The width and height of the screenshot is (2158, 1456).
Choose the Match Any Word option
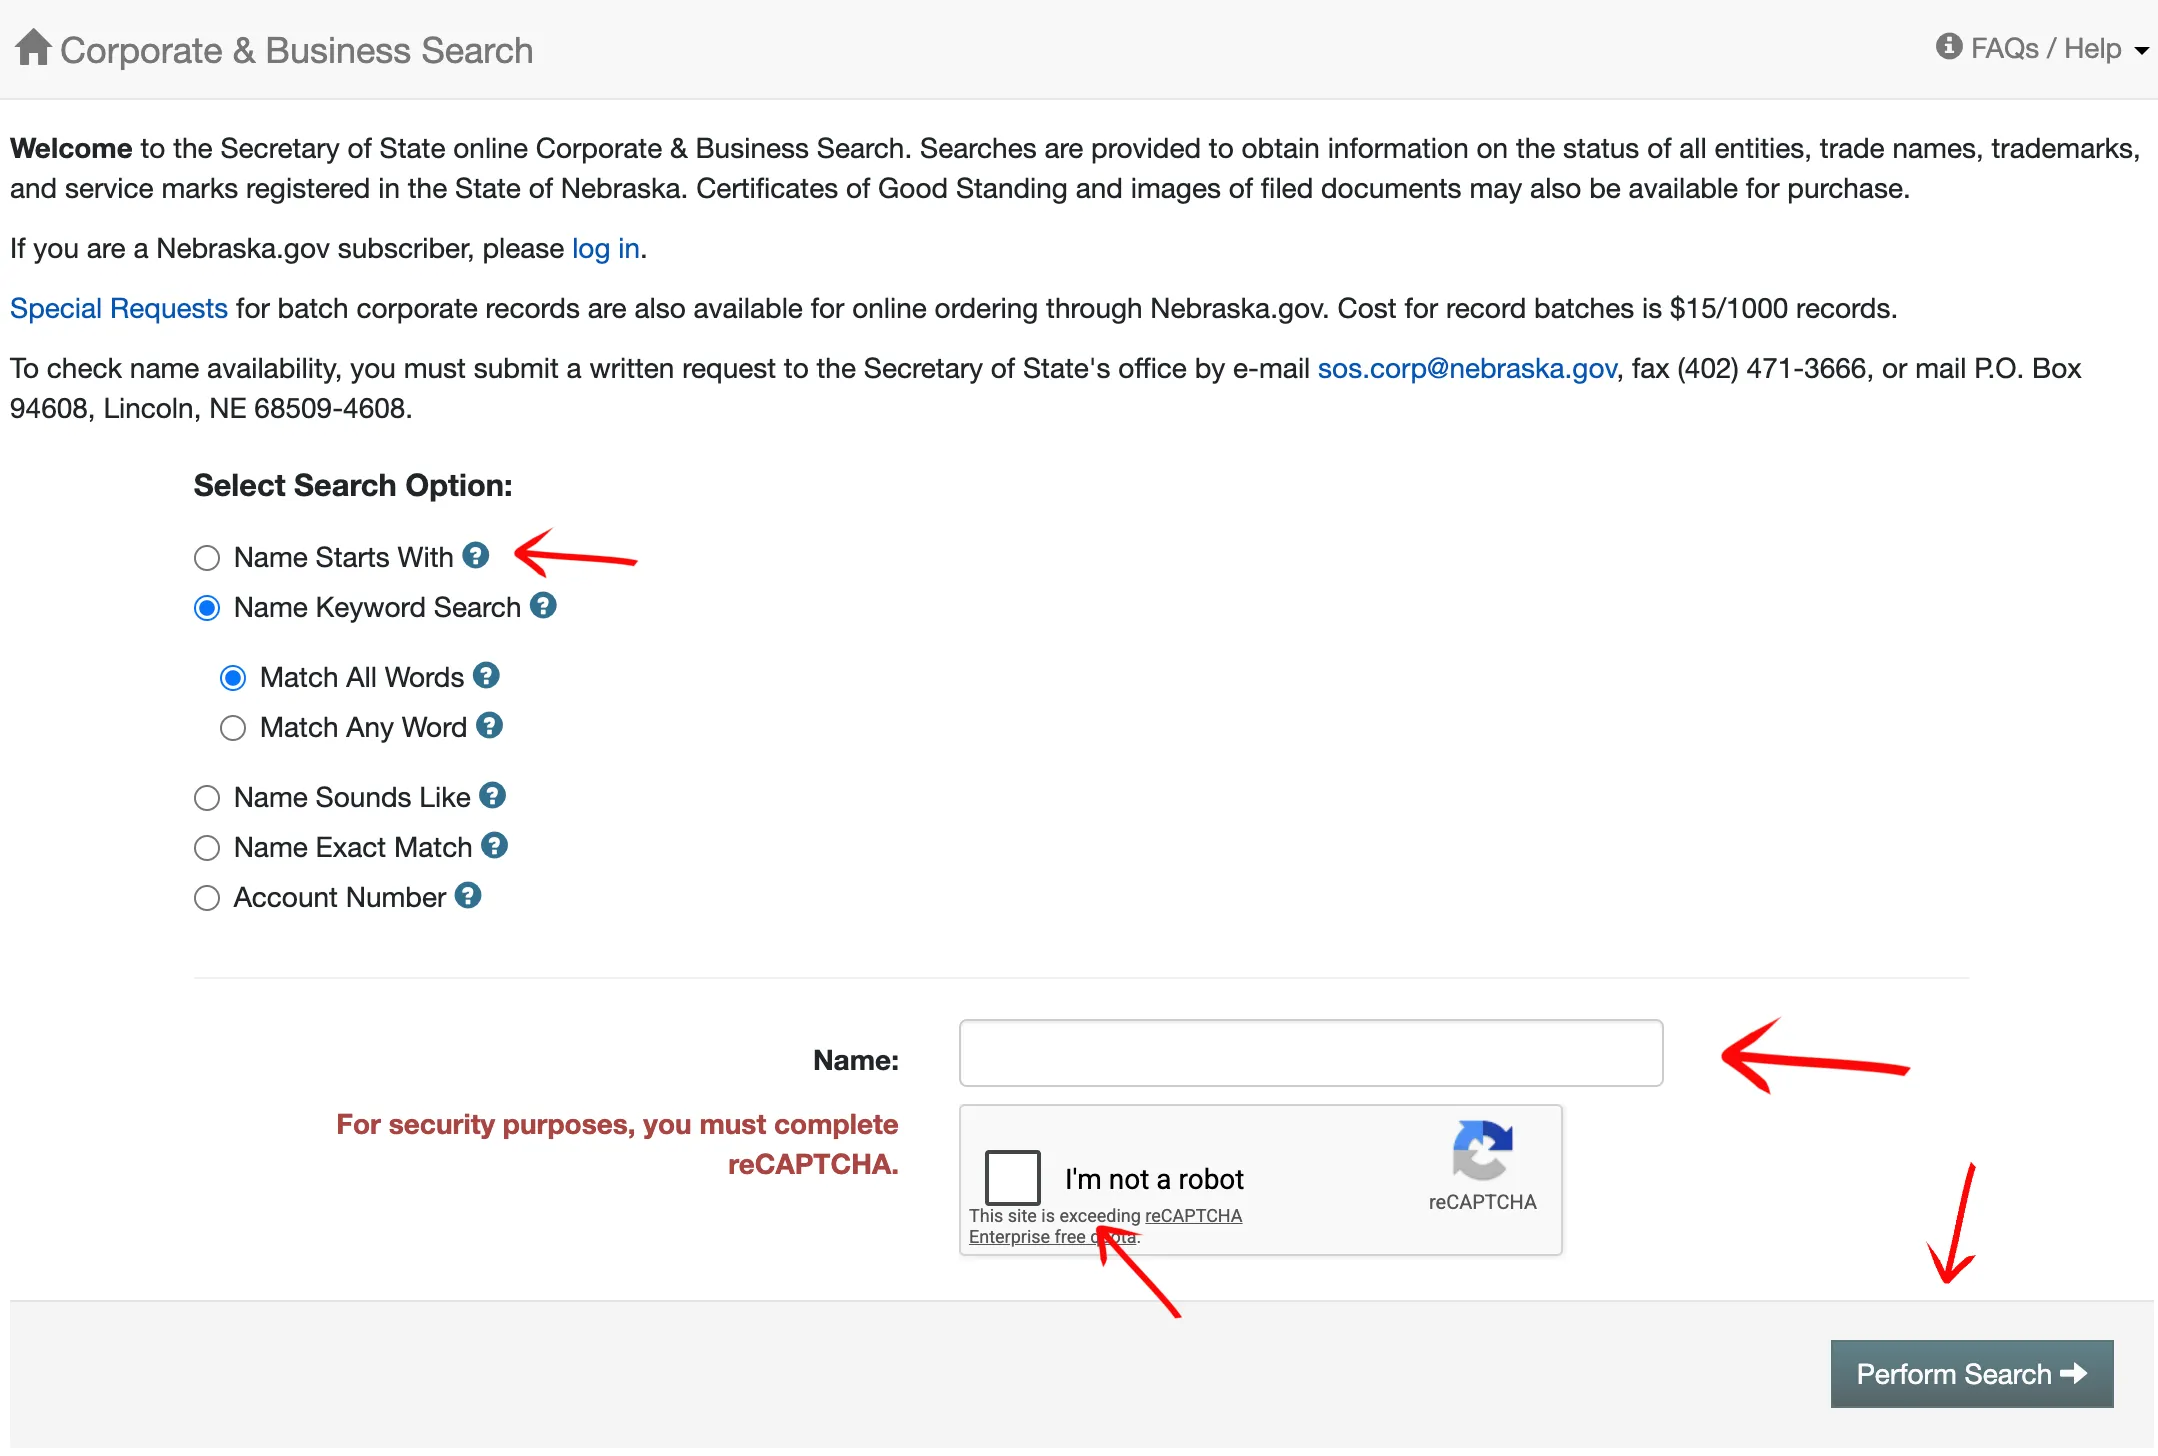point(233,728)
